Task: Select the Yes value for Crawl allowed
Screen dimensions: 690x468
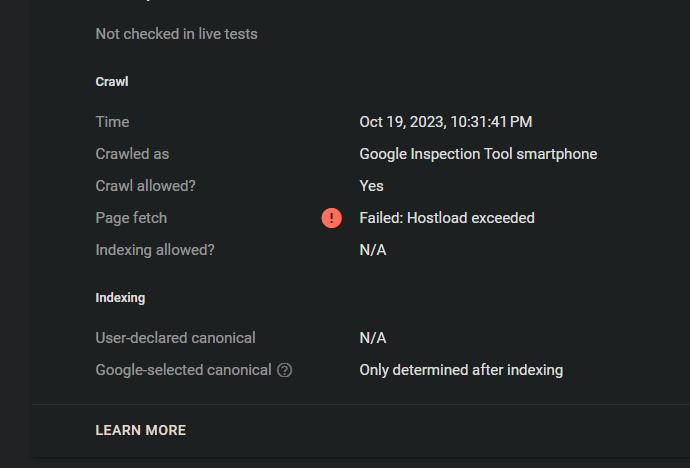Action: (x=371, y=186)
